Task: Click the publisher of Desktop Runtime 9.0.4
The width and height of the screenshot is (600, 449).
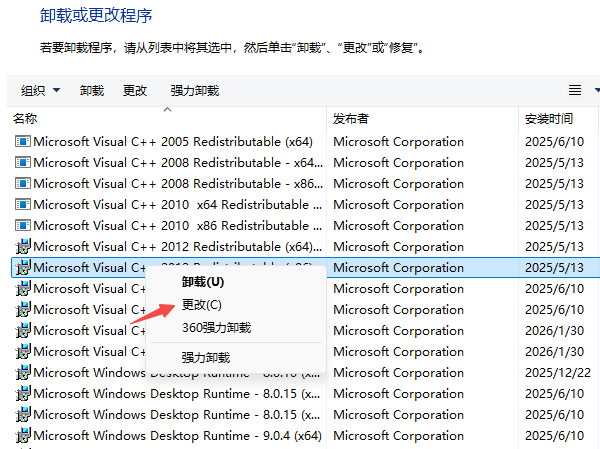Action: [x=398, y=436]
